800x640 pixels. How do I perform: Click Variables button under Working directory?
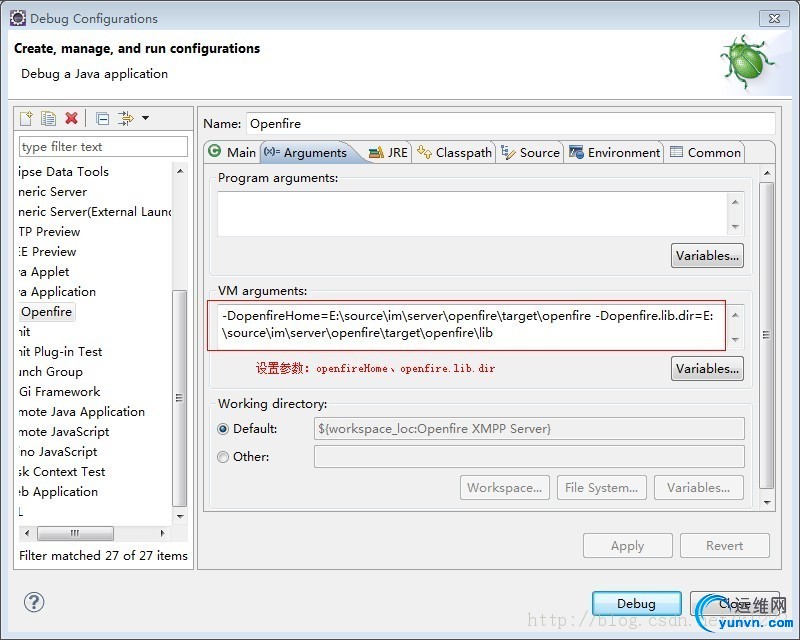tap(698, 488)
